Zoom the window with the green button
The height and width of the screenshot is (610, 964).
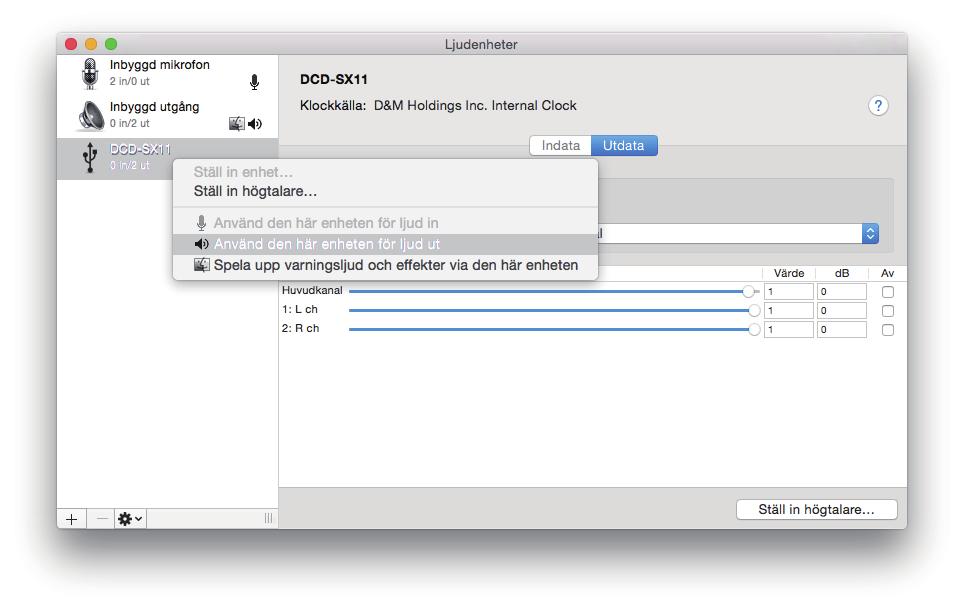(x=111, y=44)
